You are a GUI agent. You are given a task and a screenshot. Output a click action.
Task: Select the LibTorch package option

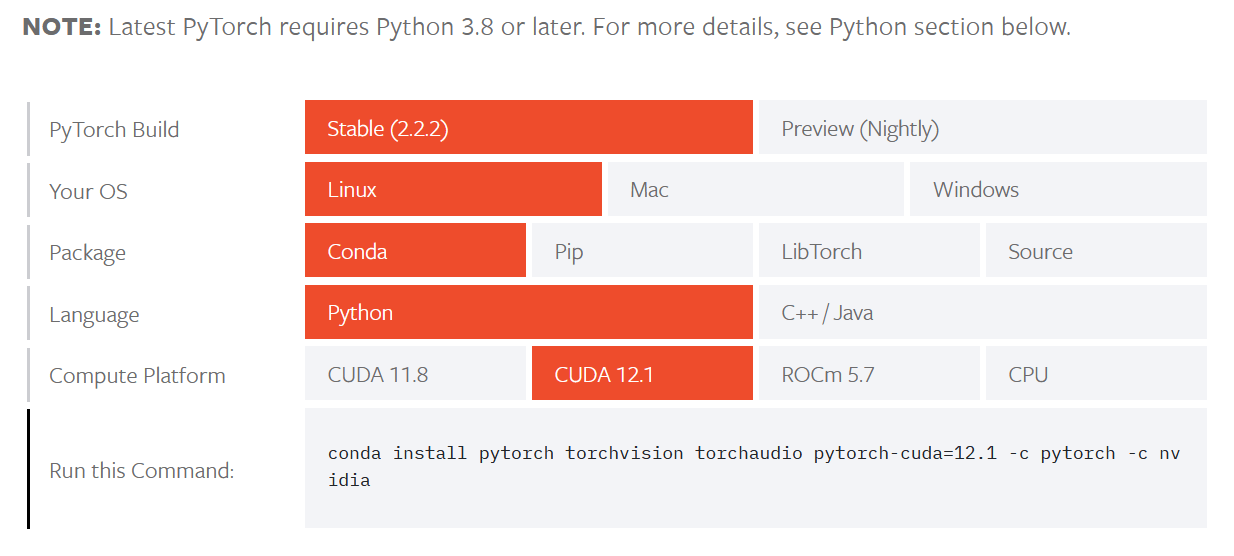868,251
